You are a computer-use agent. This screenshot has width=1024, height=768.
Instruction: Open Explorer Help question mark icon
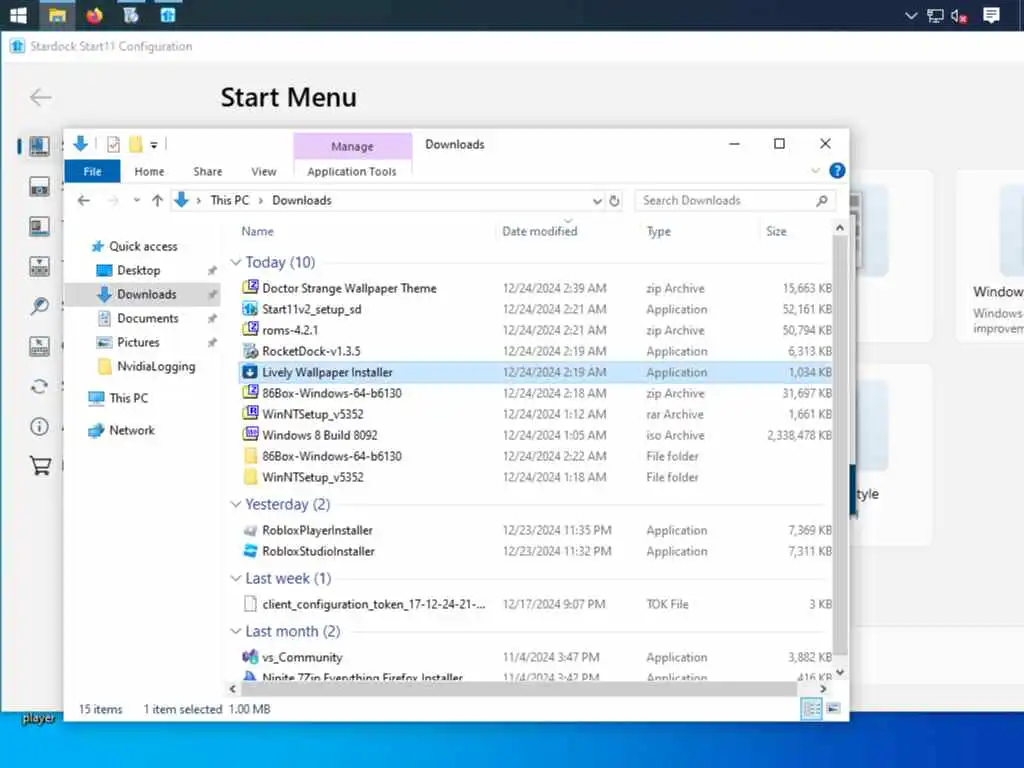837,171
